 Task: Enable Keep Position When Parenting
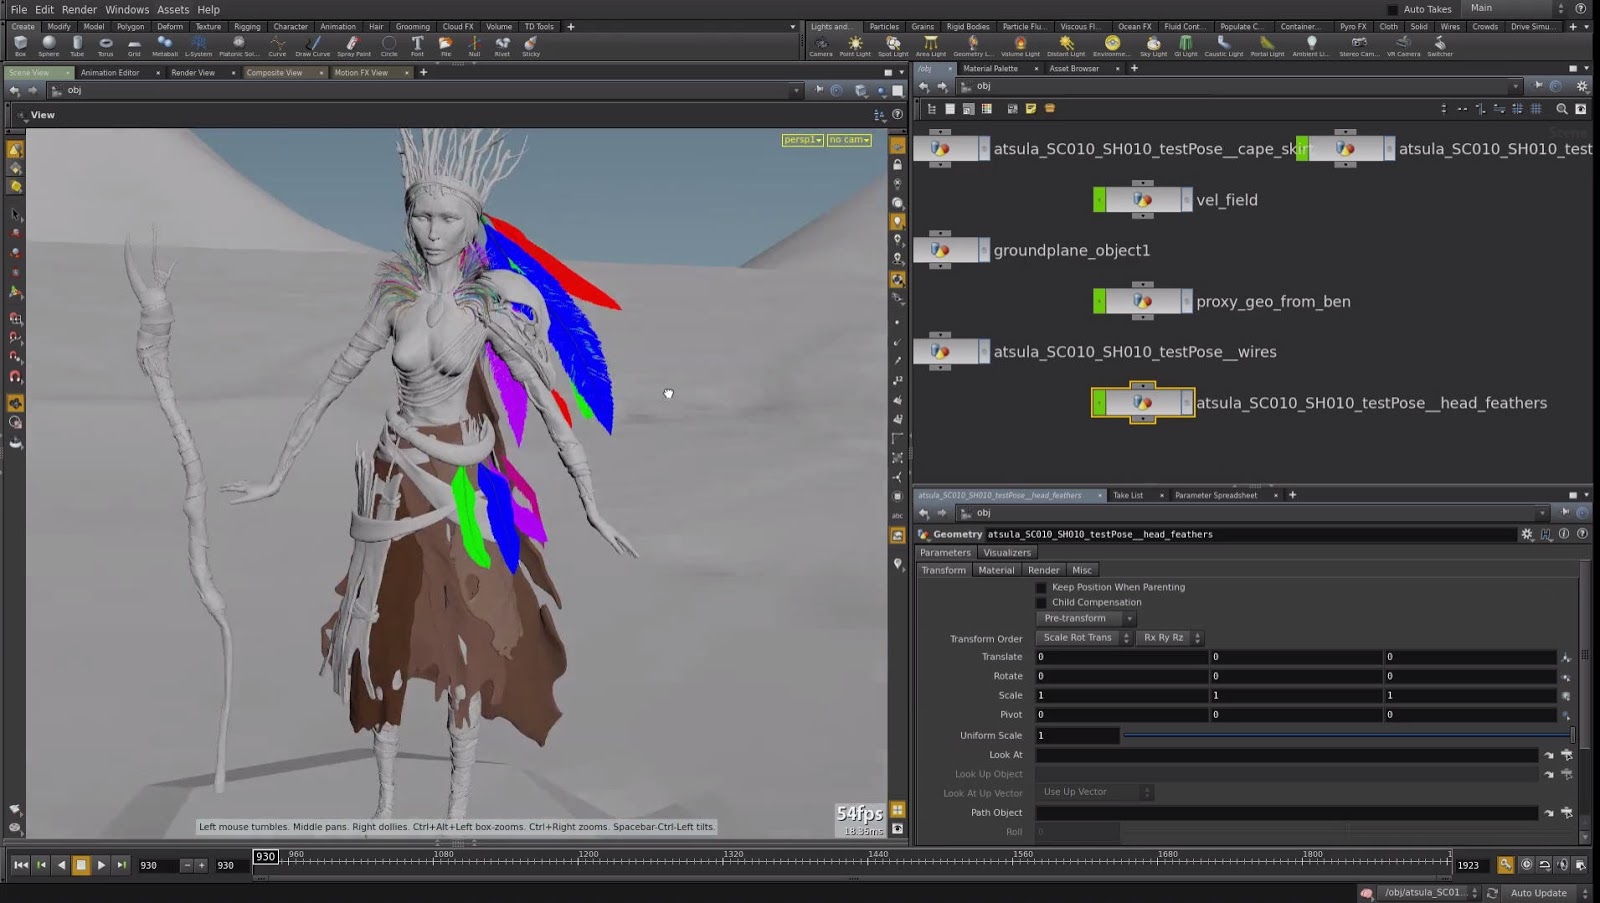pyautogui.click(x=1042, y=587)
